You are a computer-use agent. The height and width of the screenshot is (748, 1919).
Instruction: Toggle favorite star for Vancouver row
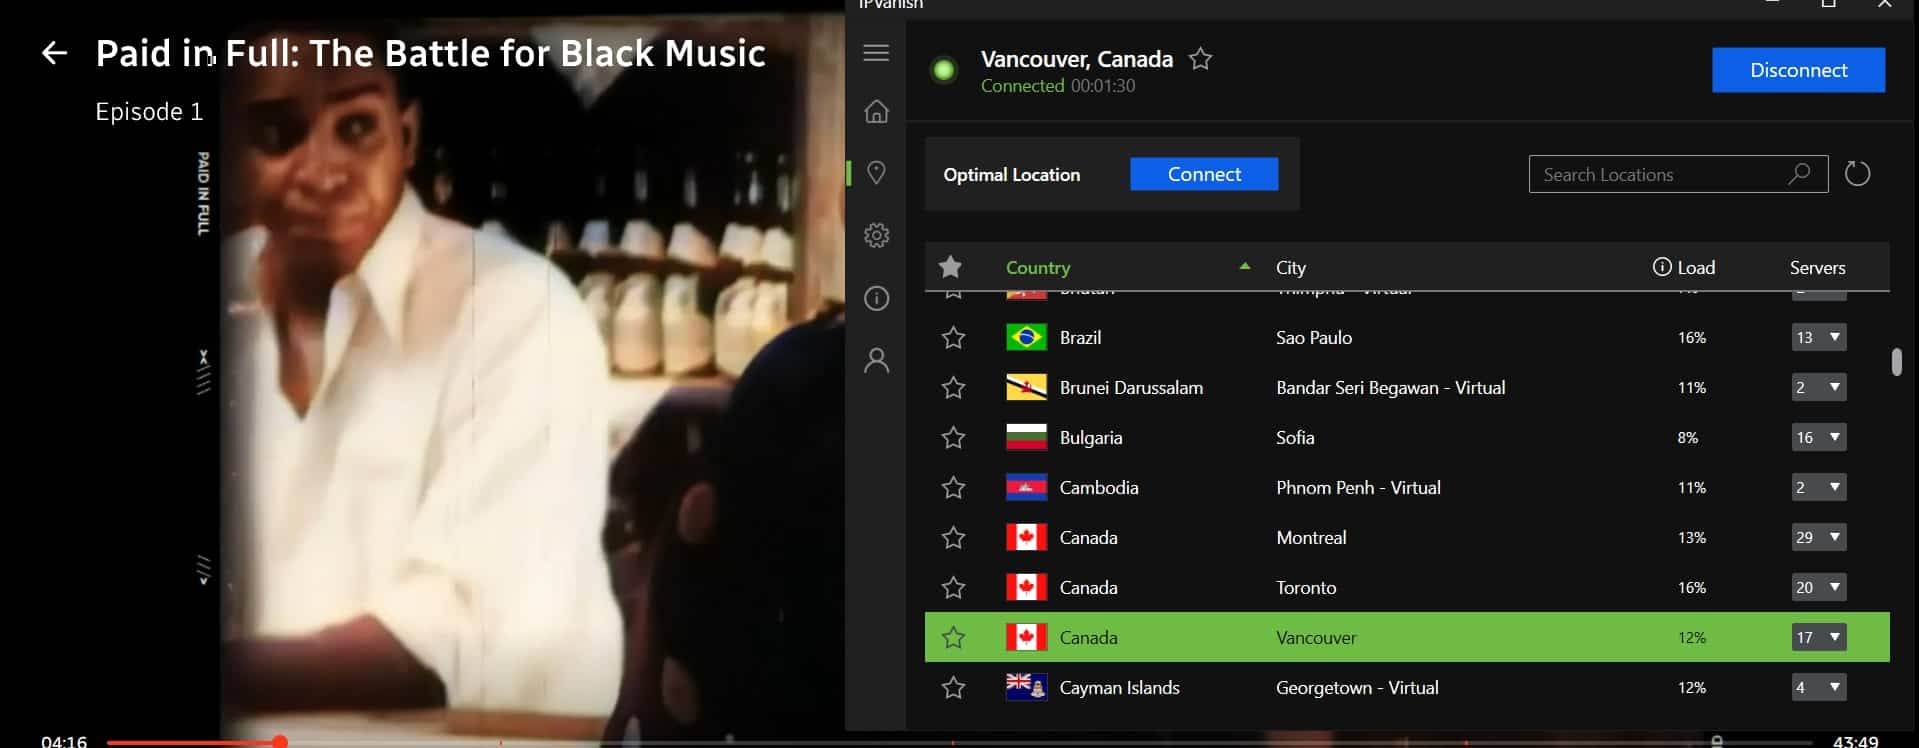(953, 637)
